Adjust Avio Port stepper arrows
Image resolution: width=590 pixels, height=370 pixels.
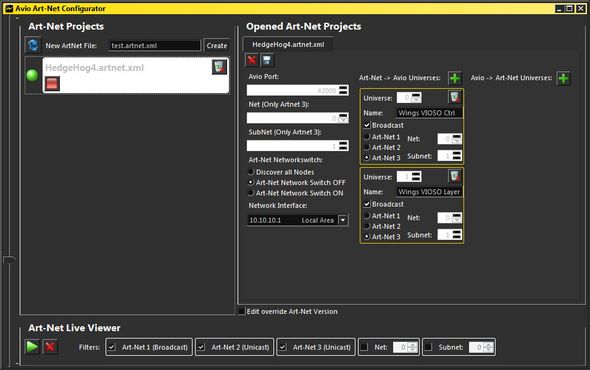point(343,90)
